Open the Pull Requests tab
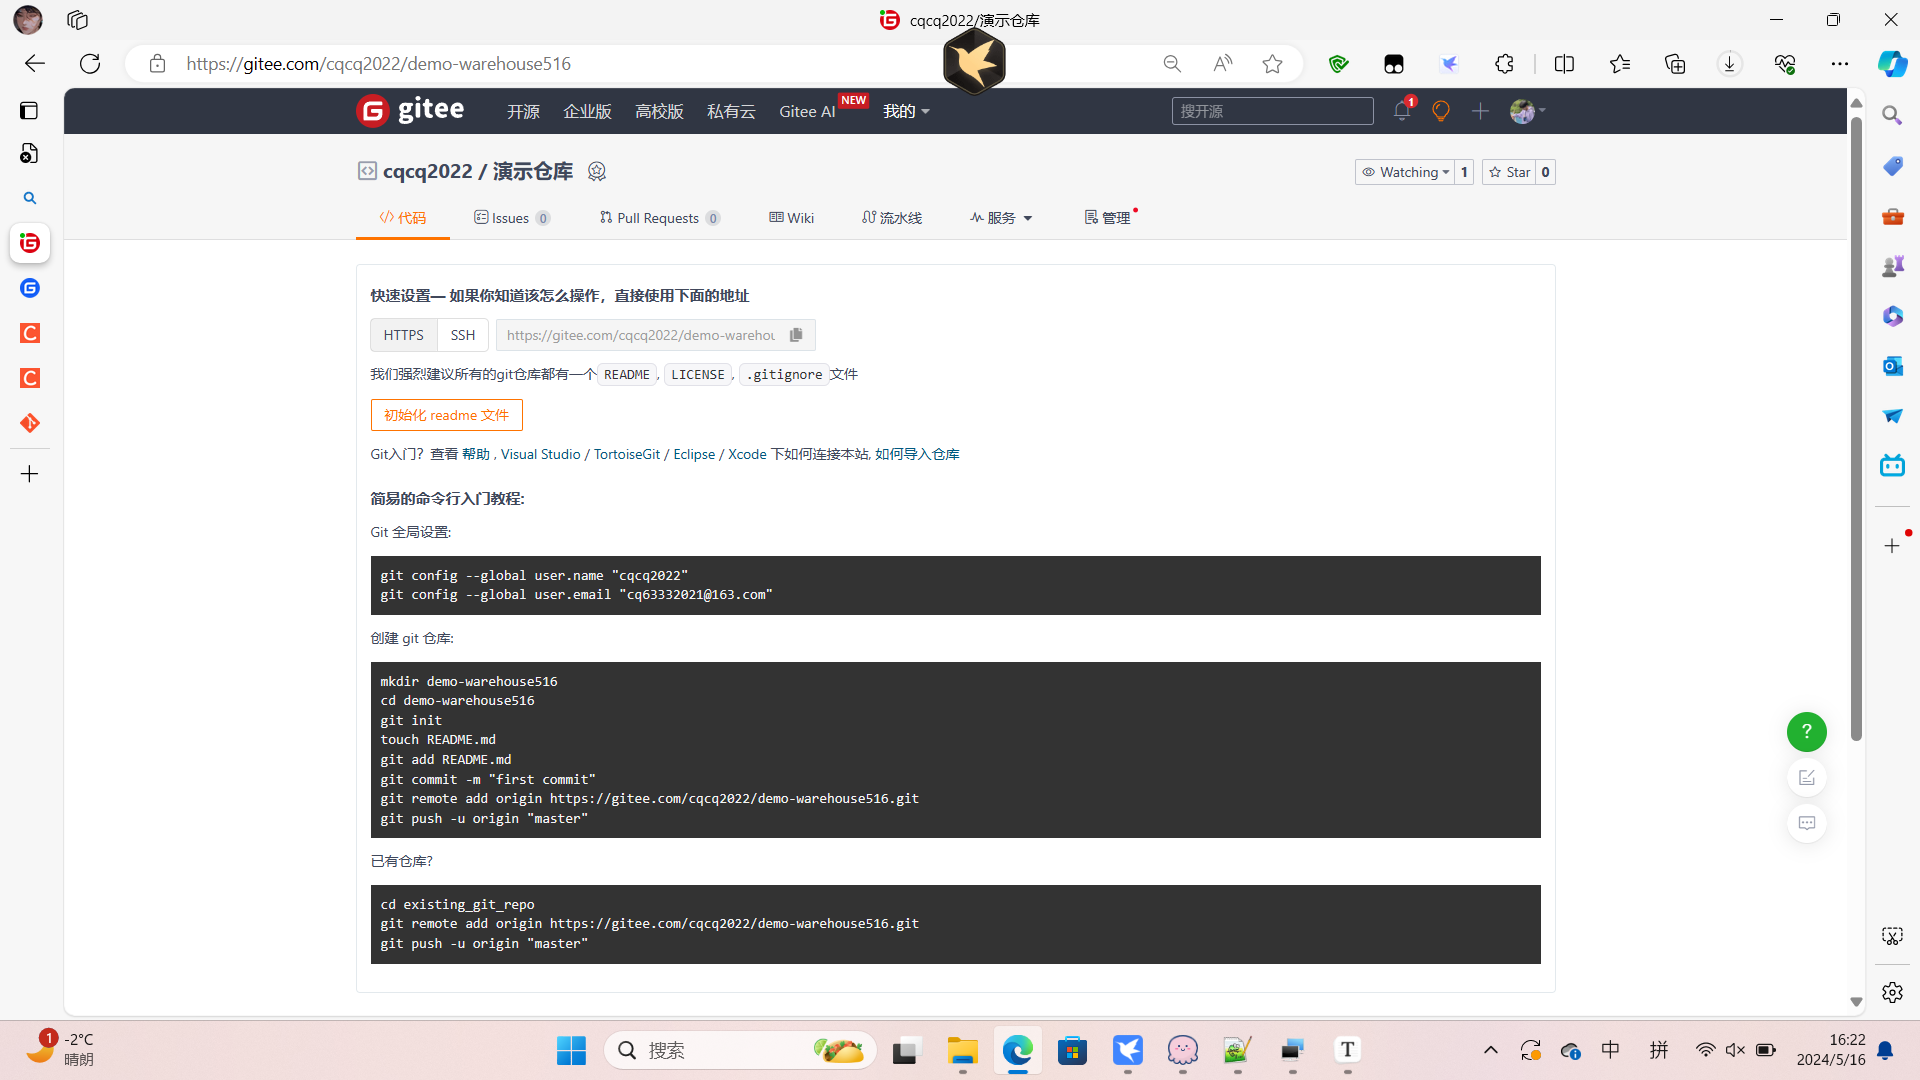This screenshot has width=1920, height=1080. pos(659,218)
